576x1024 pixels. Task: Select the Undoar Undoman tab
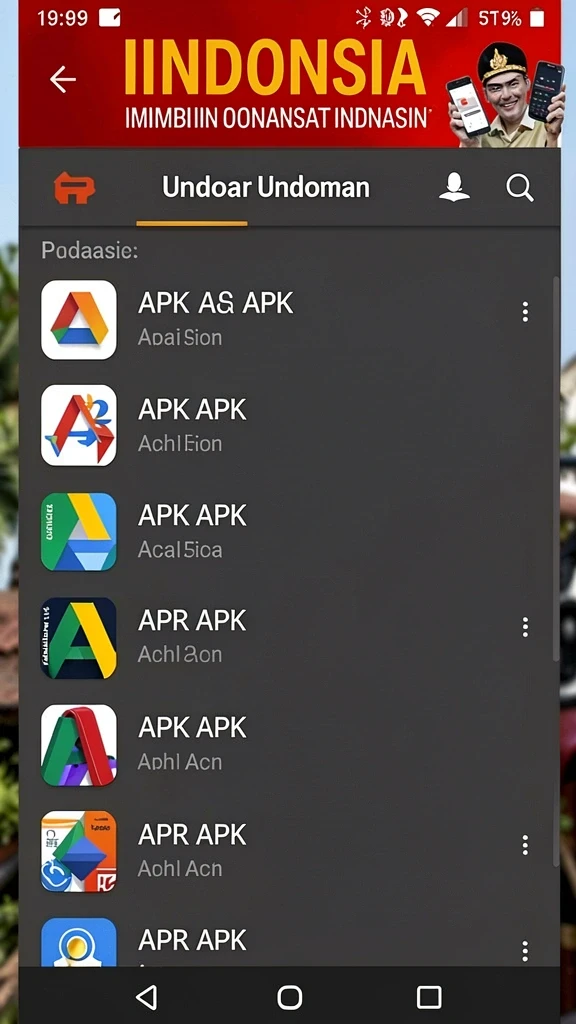click(x=265, y=188)
